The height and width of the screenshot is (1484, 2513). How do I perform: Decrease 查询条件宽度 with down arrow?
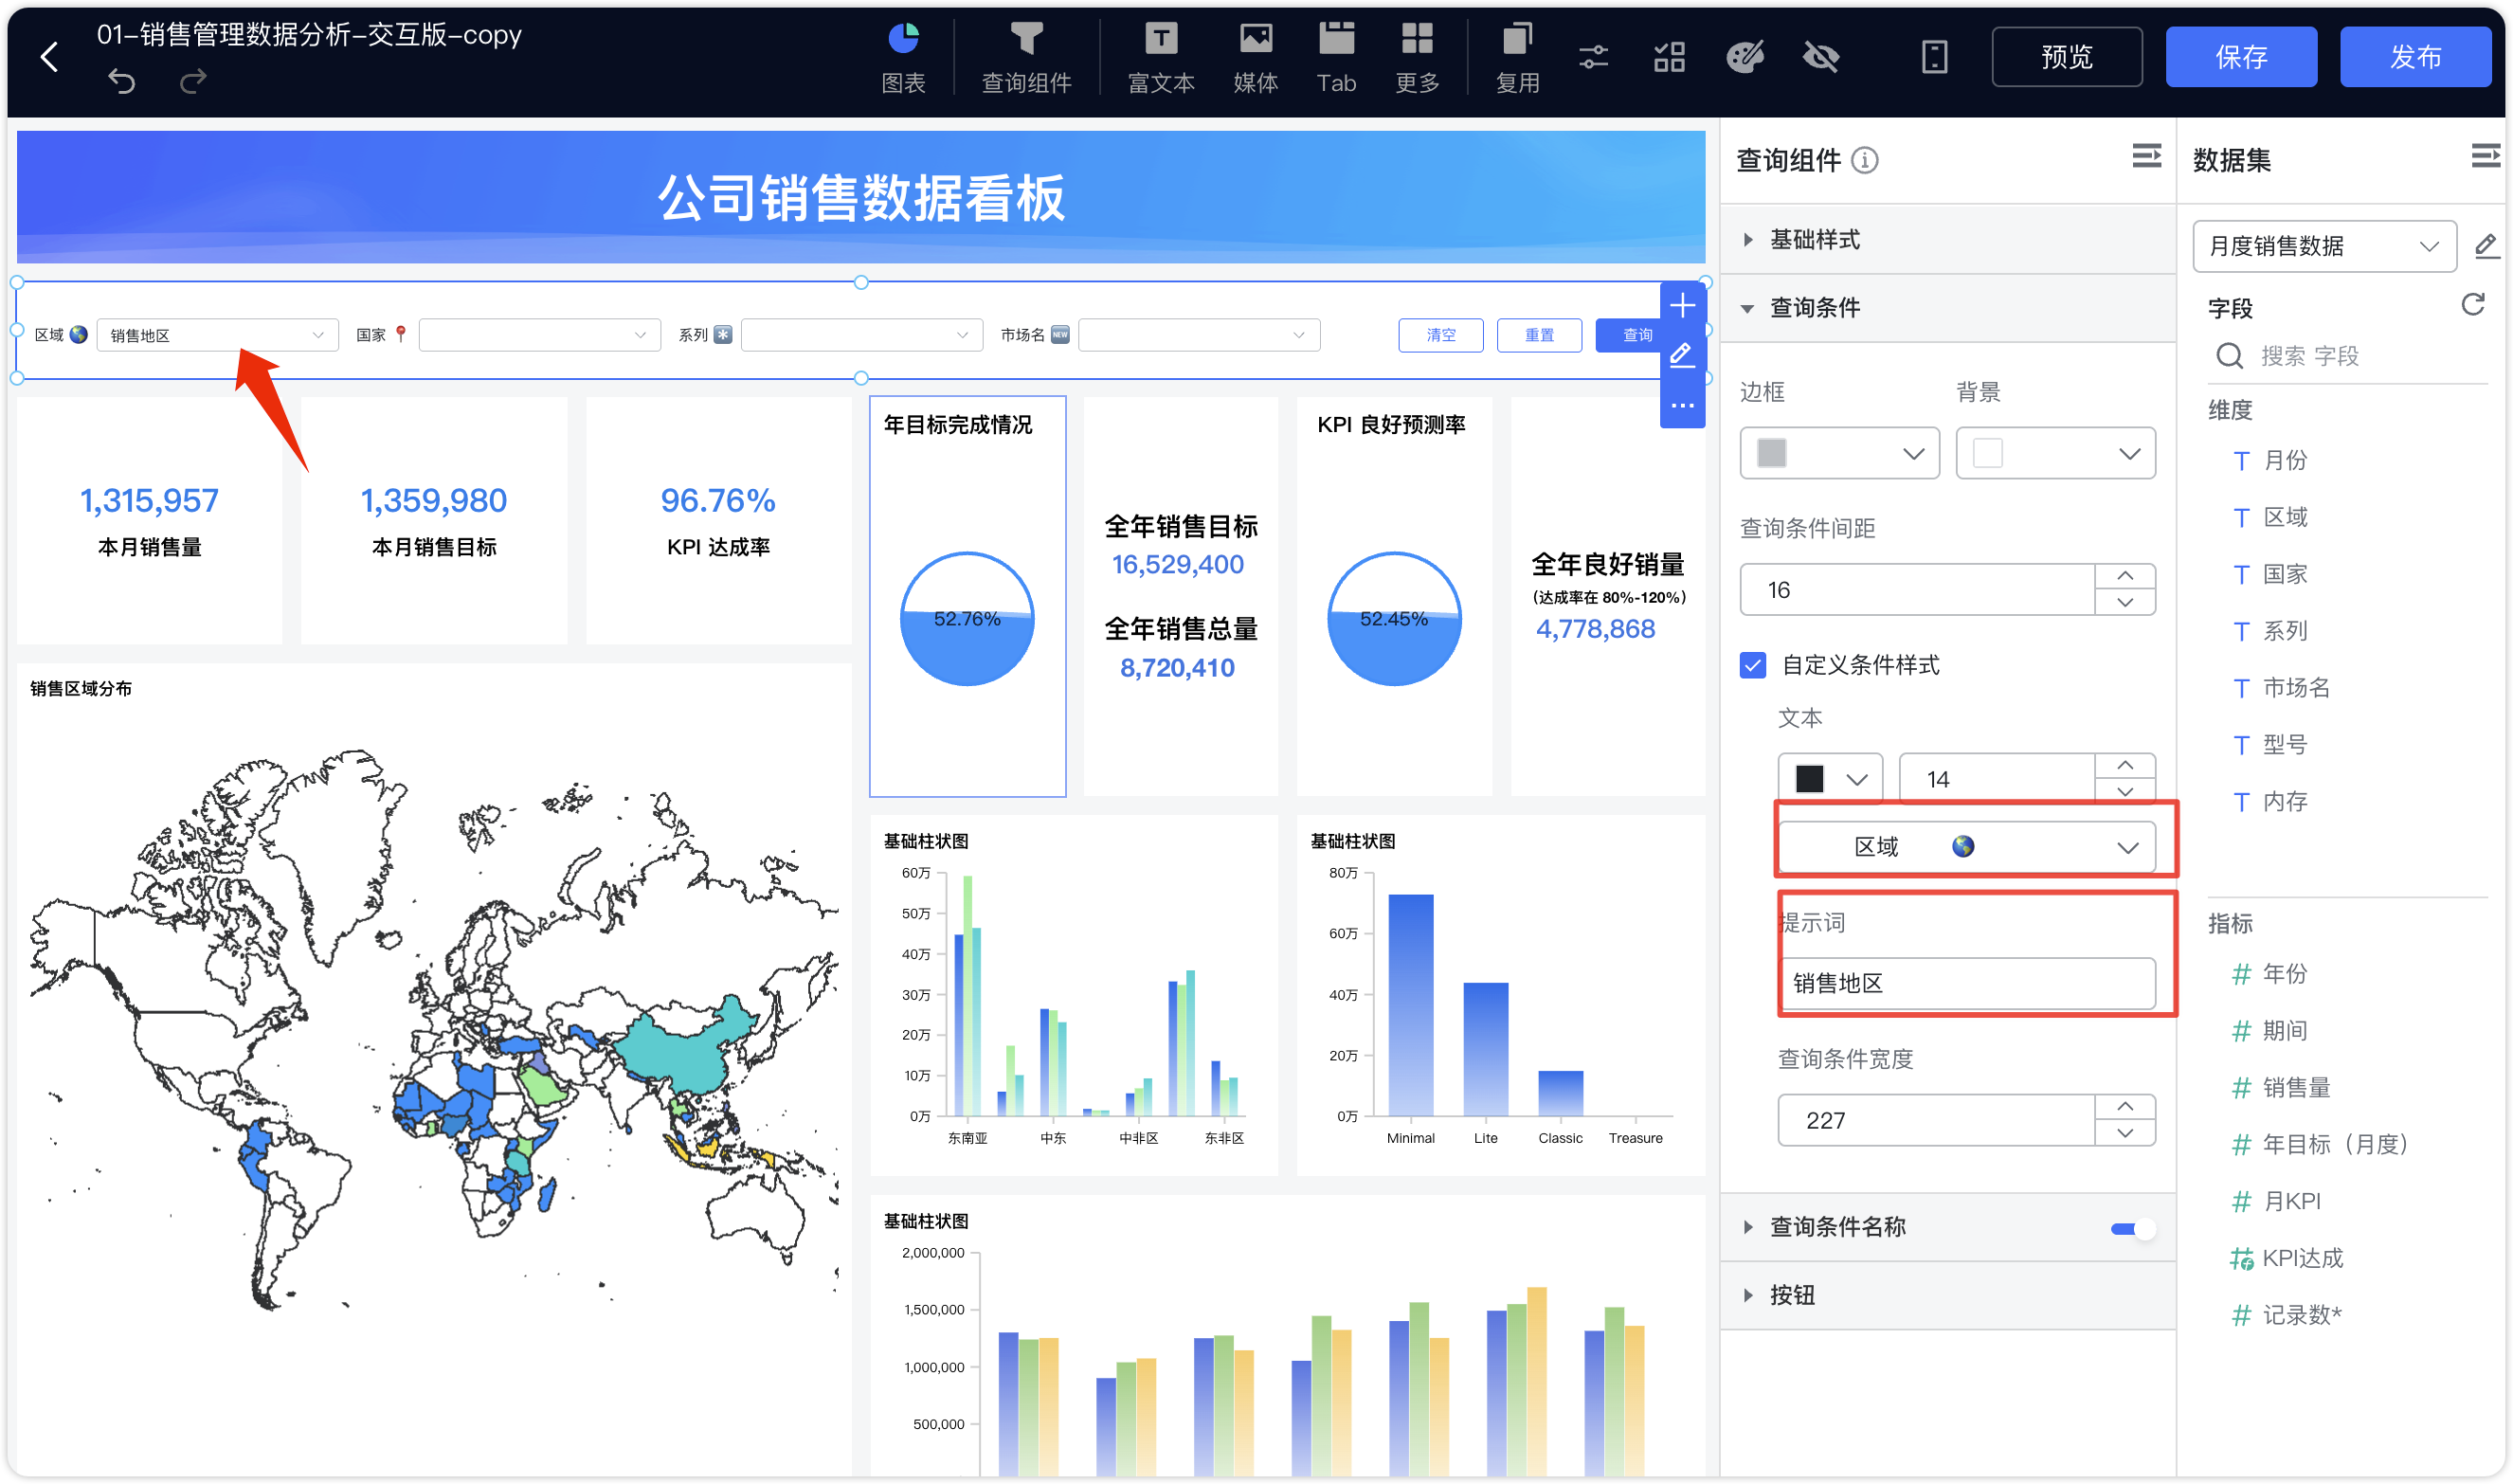pyautogui.click(x=2125, y=1134)
